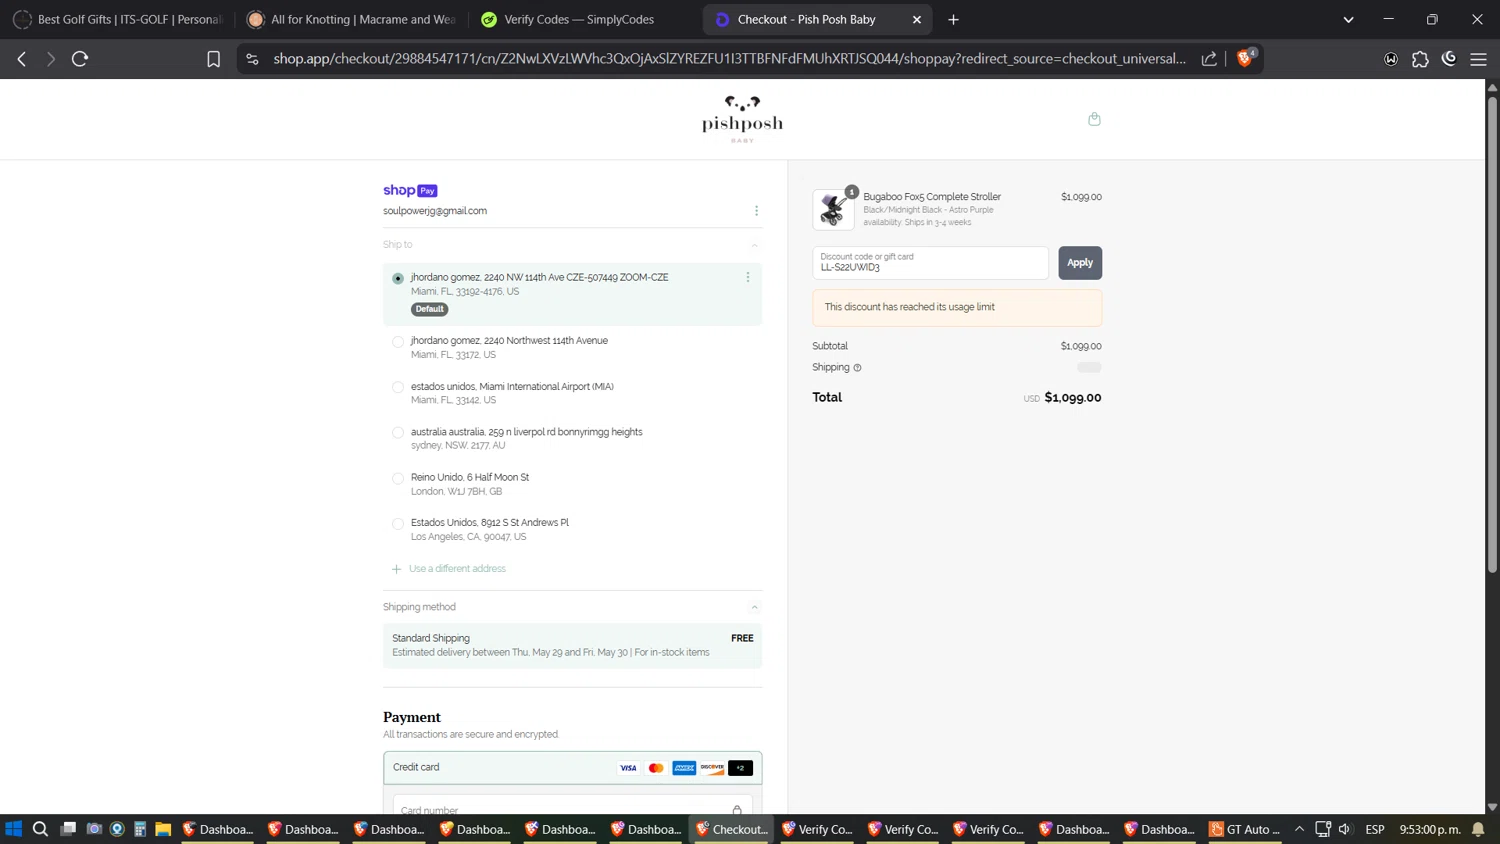Select Standard Shipping FREE option

(x=572, y=645)
